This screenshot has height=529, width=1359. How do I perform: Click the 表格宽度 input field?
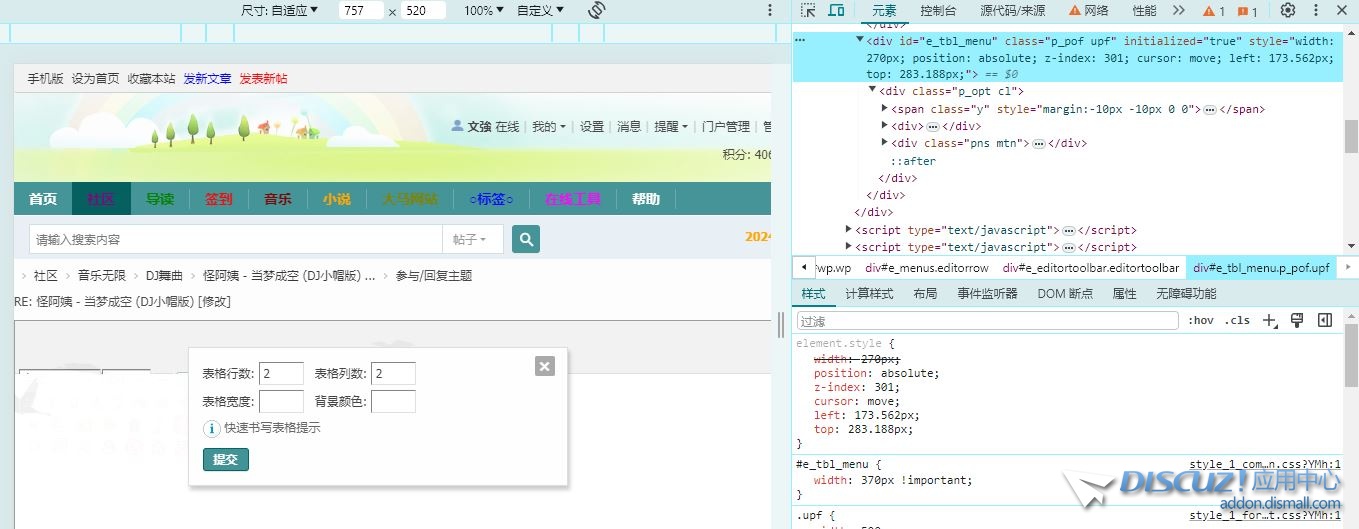pyautogui.click(x=281, y=401)
